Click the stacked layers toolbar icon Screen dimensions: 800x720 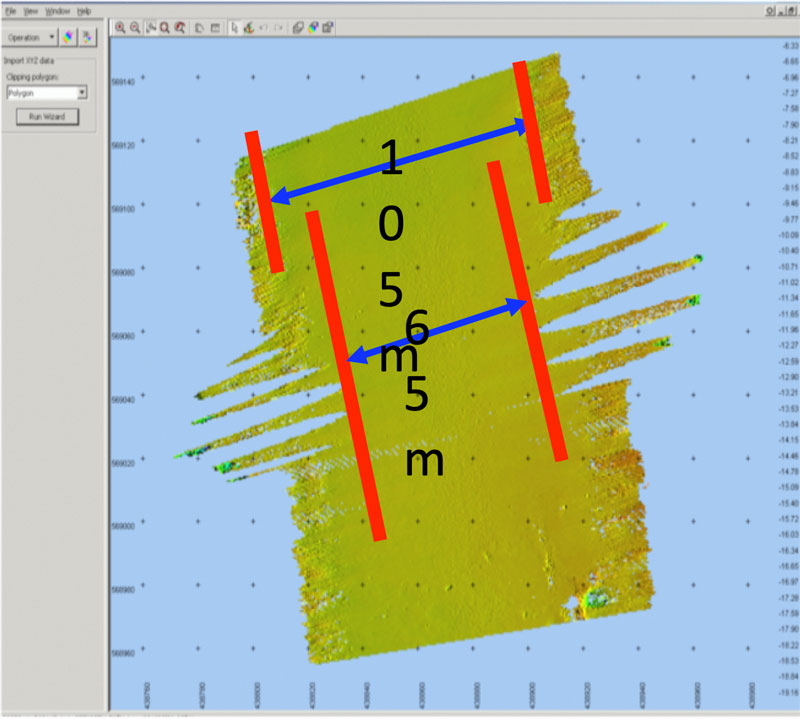(x=297, y=28)
